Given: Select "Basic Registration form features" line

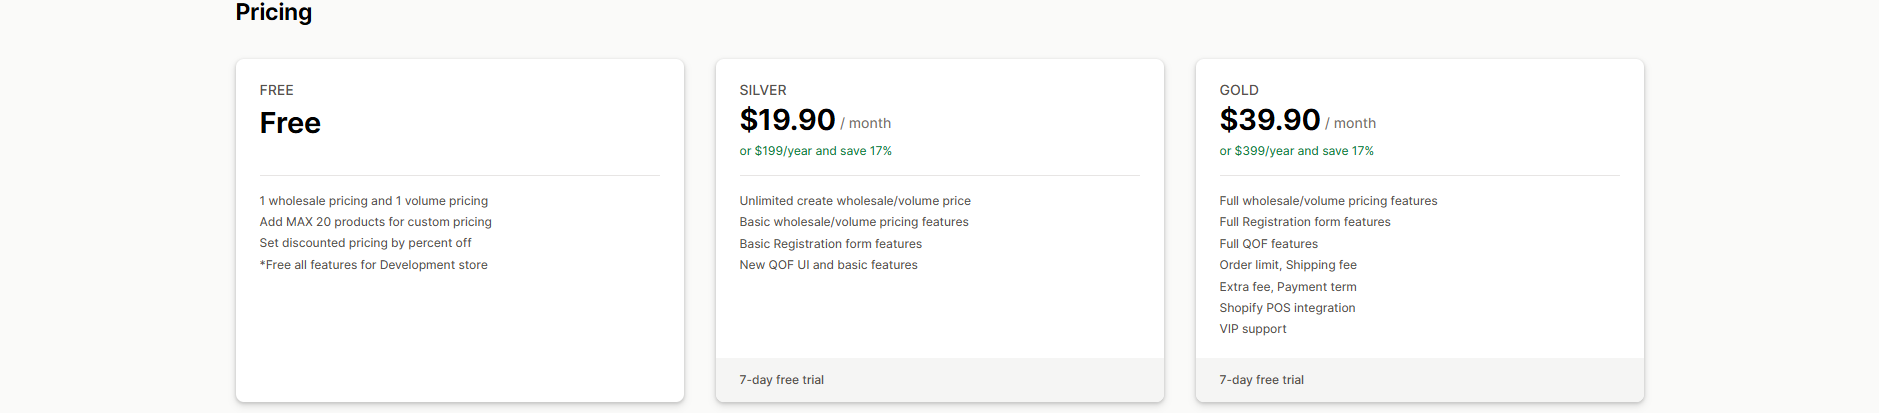Looking at the screenshot, I should click(830, 244).
